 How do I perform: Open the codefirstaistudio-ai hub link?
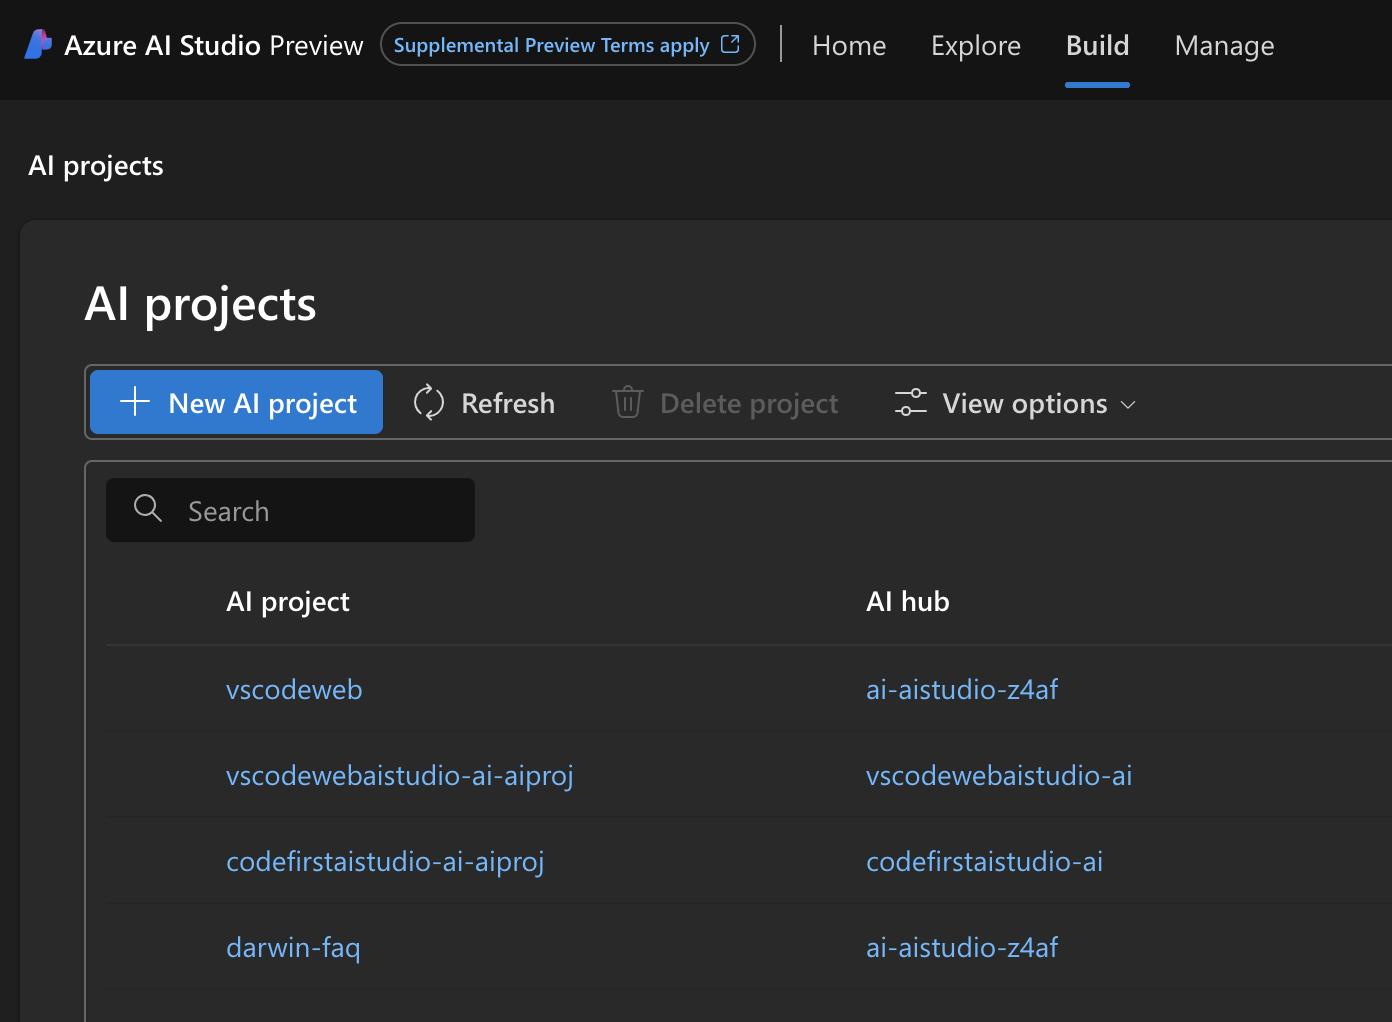(x=984, y=861)
